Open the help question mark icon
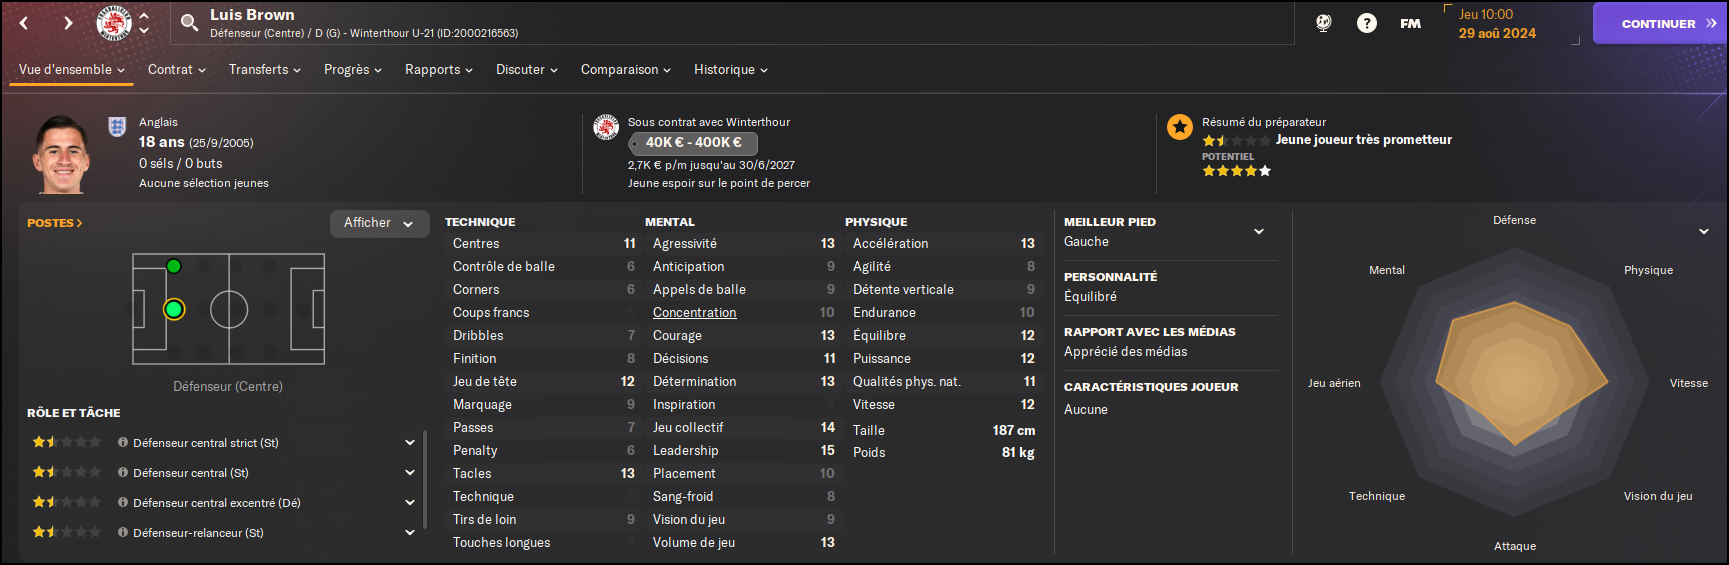Screen dimensions: 1729x565 click(1366, 23)
